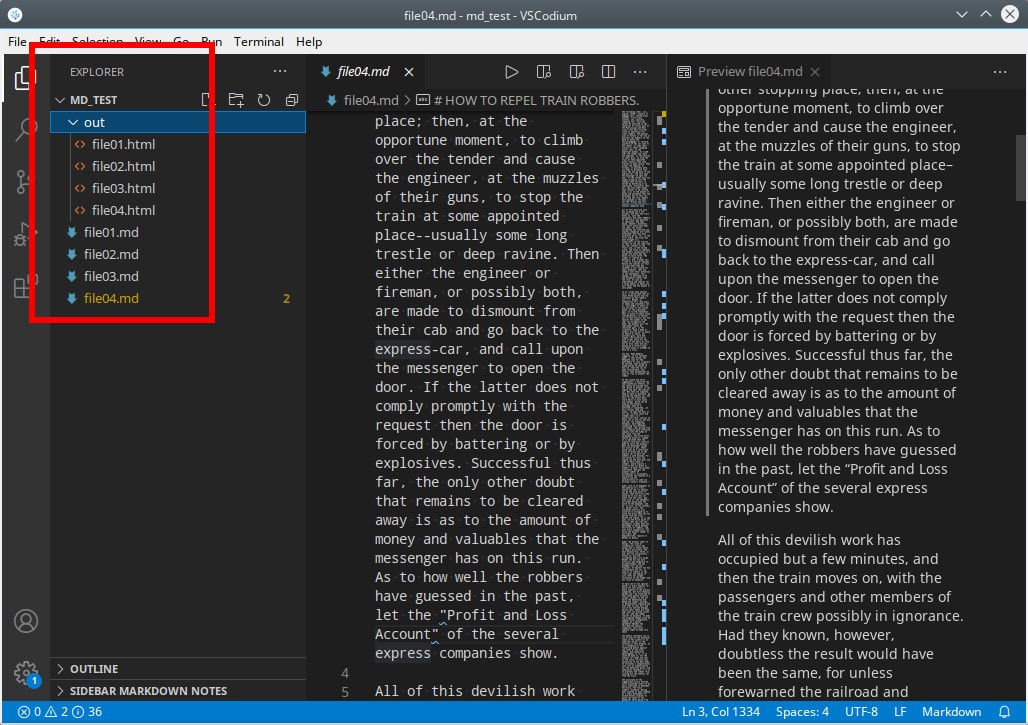Collapse all folders in explorer
The image size is (1028, 725).
point(292,100)
